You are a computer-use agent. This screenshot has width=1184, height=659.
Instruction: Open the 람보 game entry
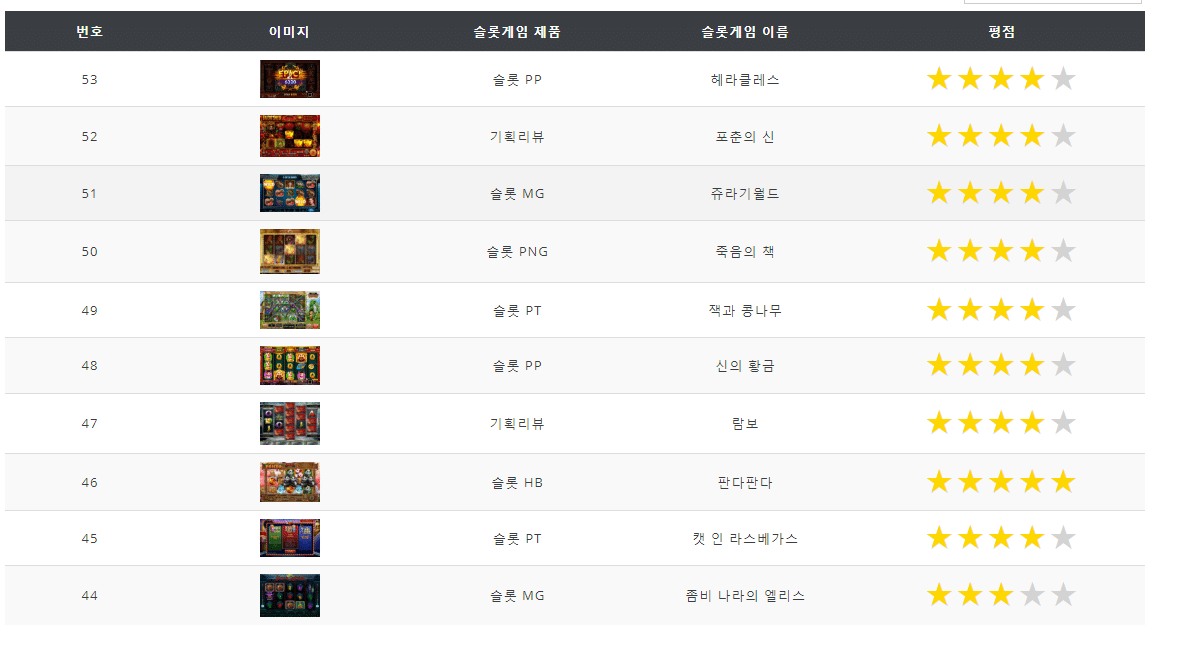click(745, 423)
